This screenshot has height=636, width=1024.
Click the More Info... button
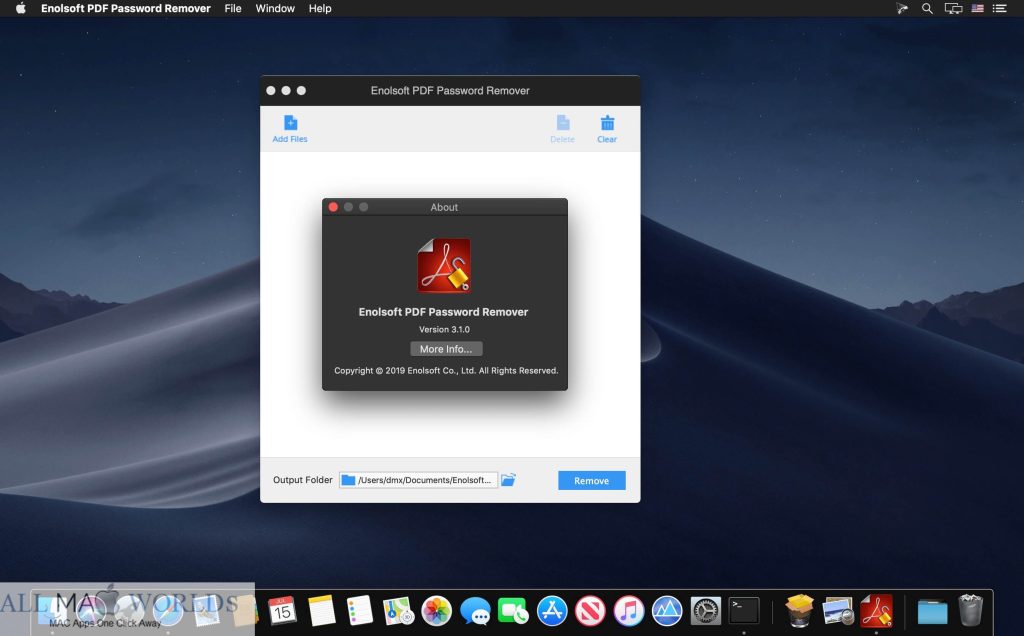[446, 349]
